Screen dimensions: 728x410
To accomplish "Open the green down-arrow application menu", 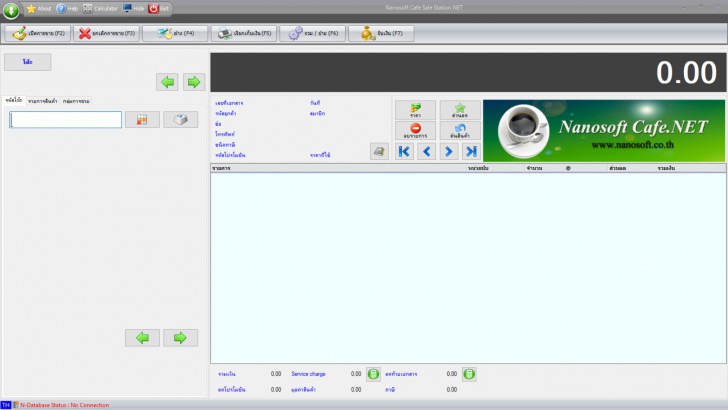I will point(11,10).
